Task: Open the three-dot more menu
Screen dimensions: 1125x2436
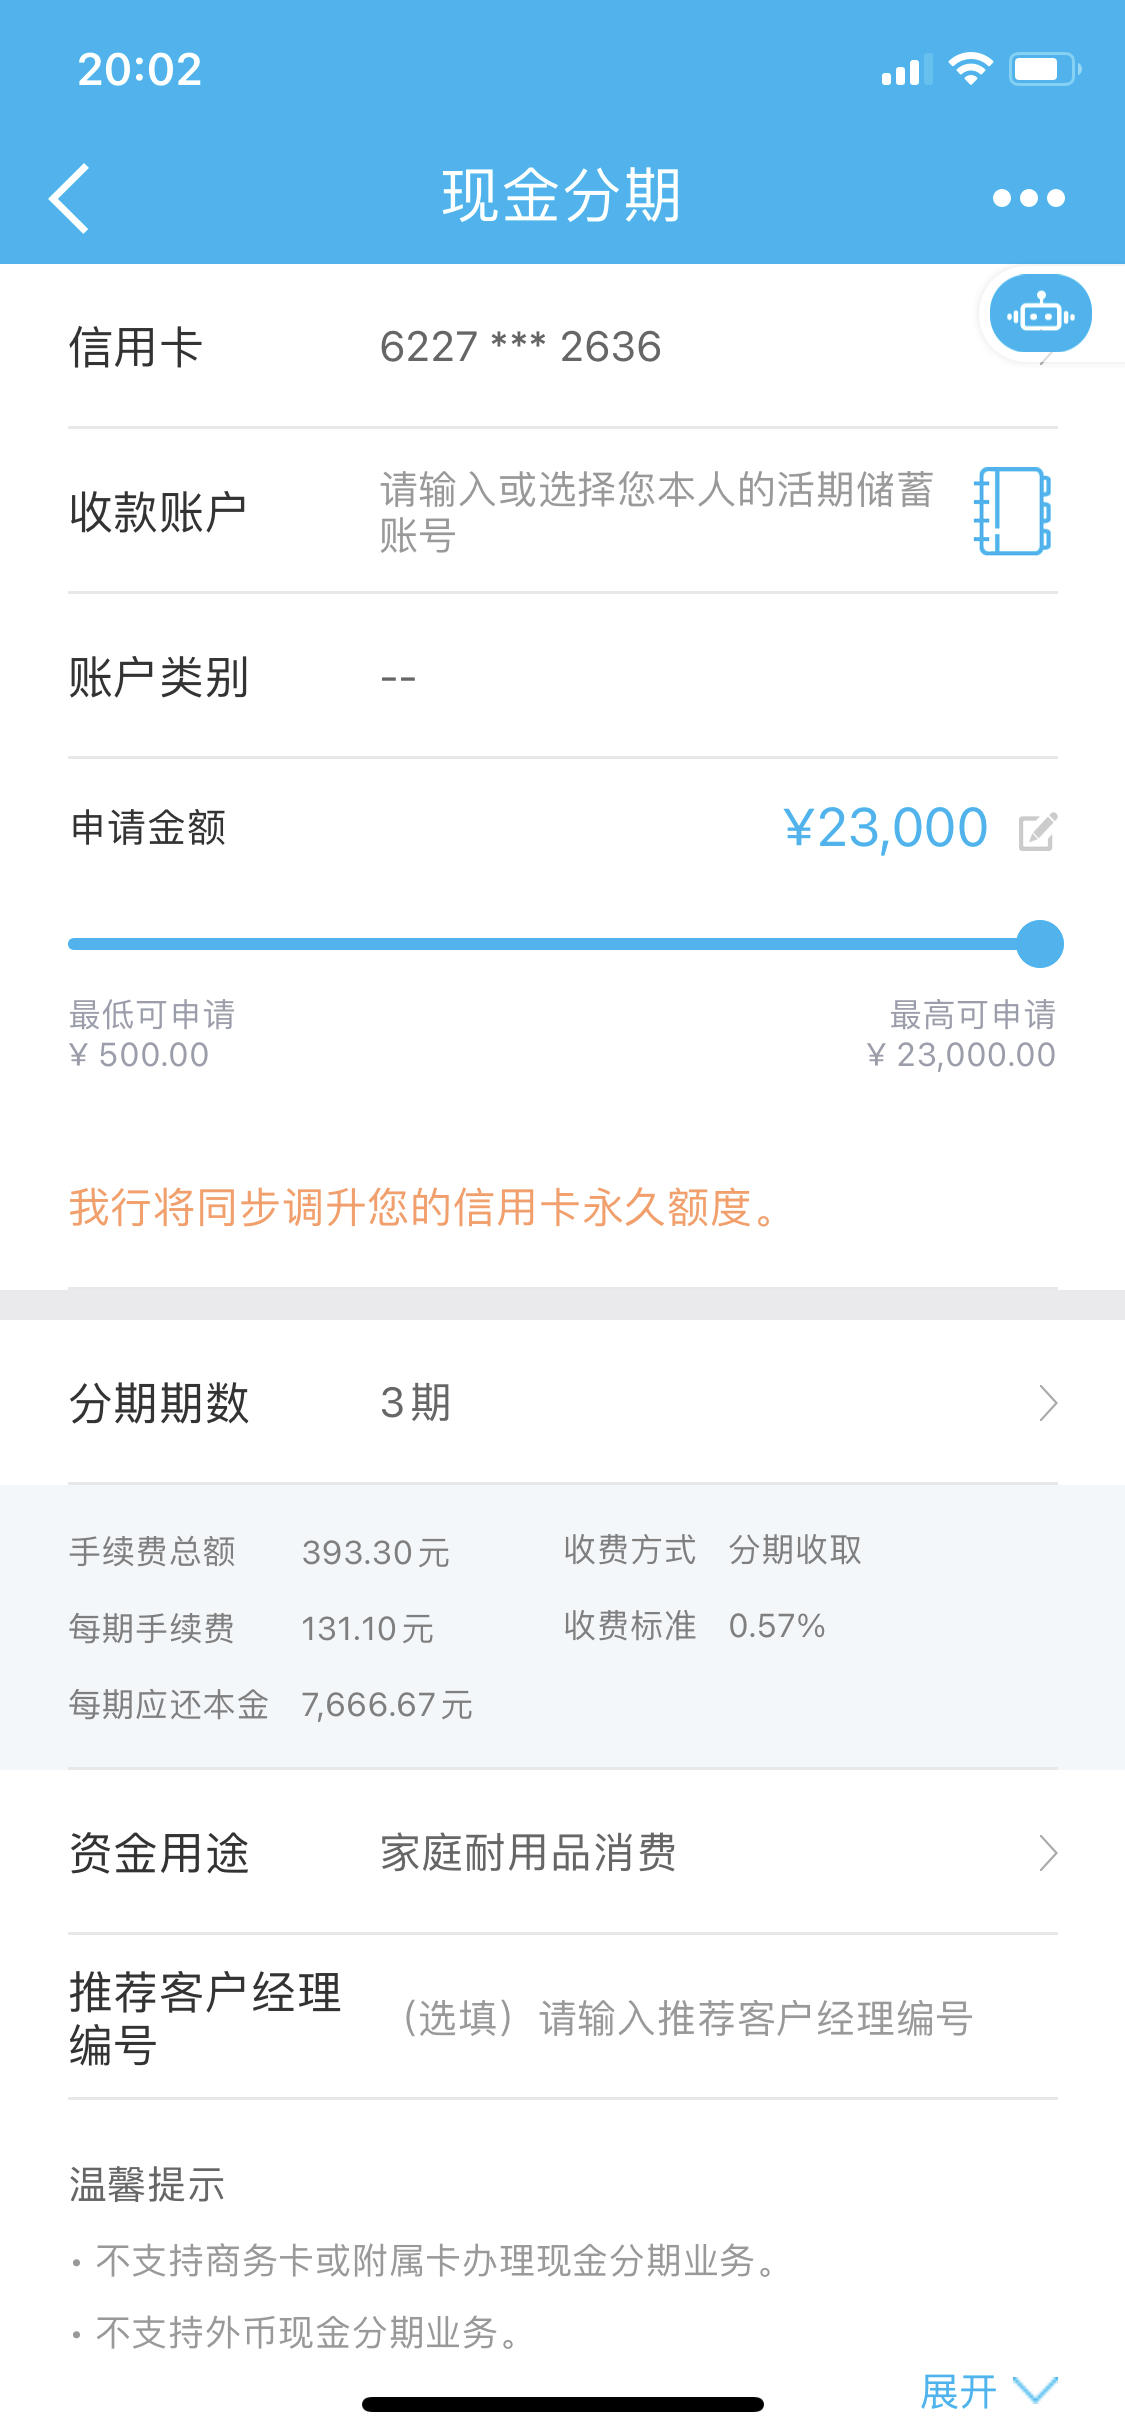Action: (1028, 198)
